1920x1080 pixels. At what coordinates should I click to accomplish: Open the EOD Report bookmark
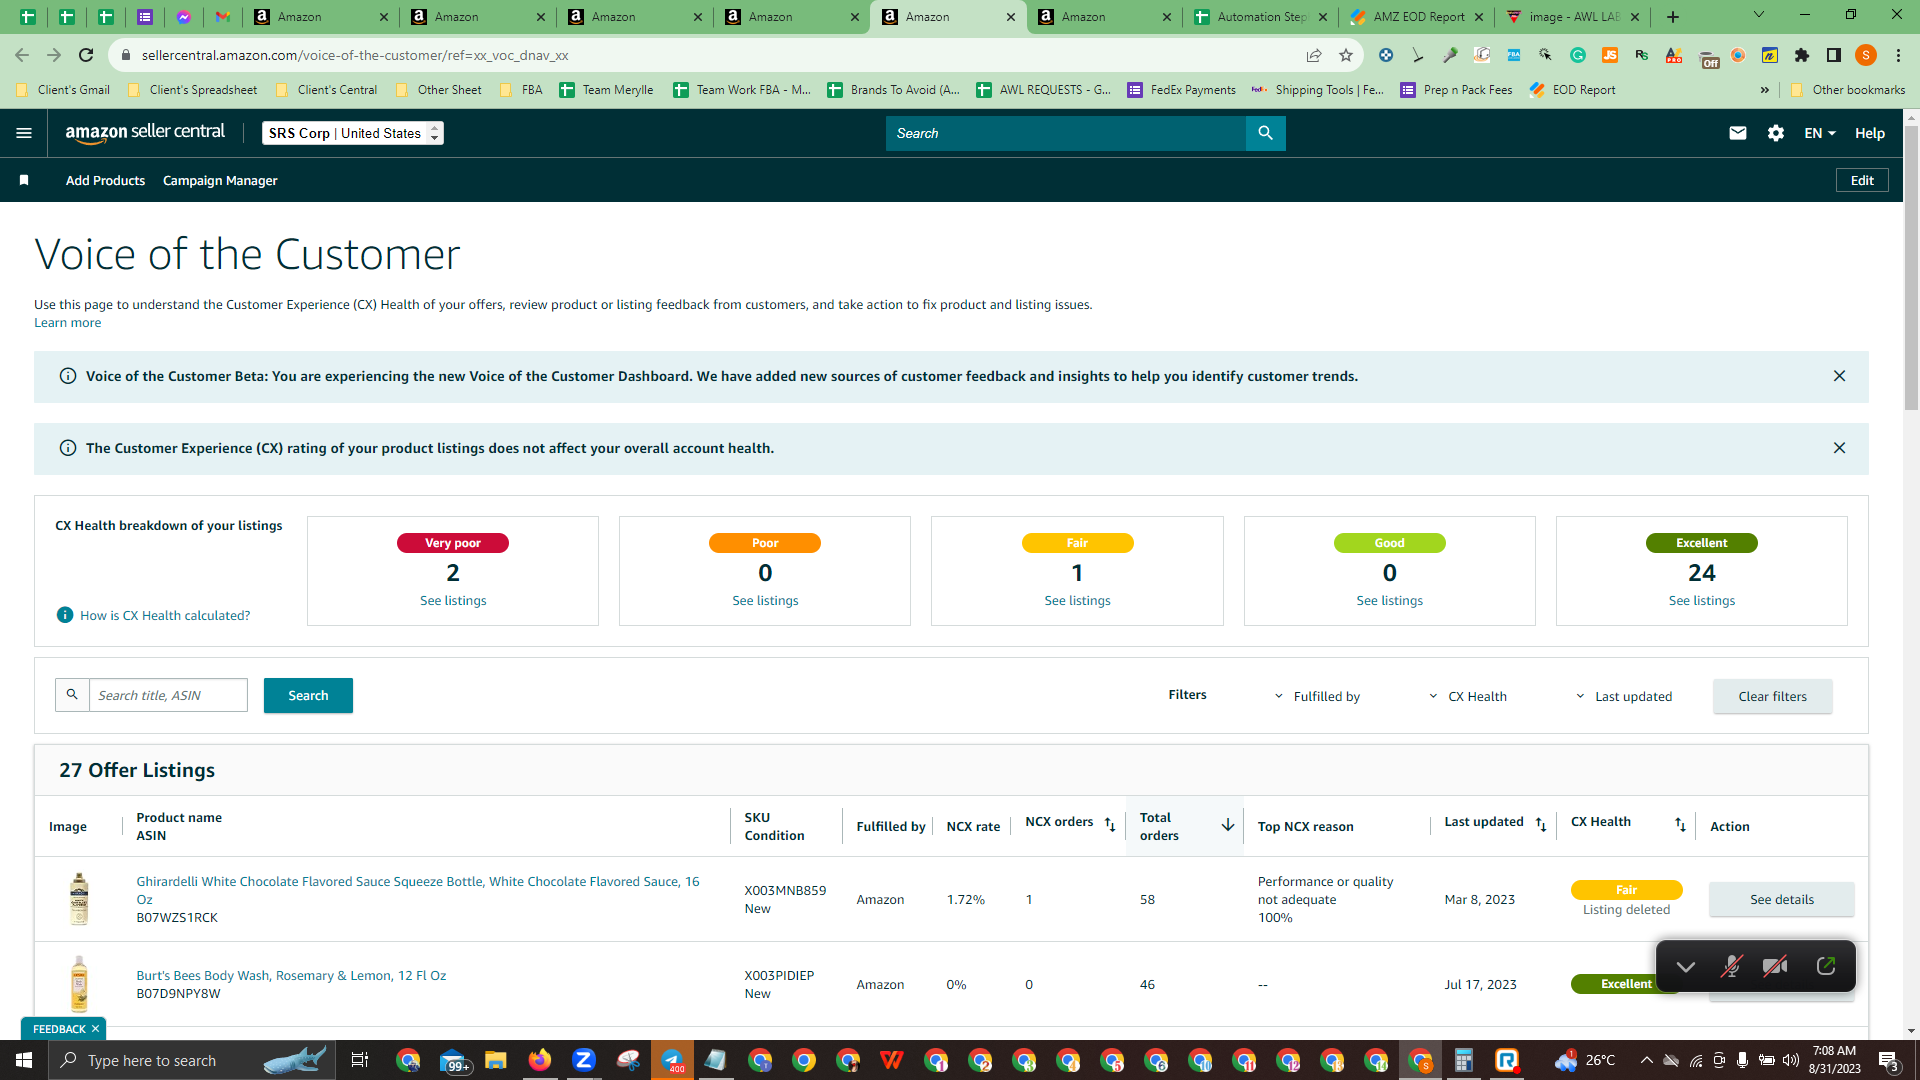pos(1572,90)
